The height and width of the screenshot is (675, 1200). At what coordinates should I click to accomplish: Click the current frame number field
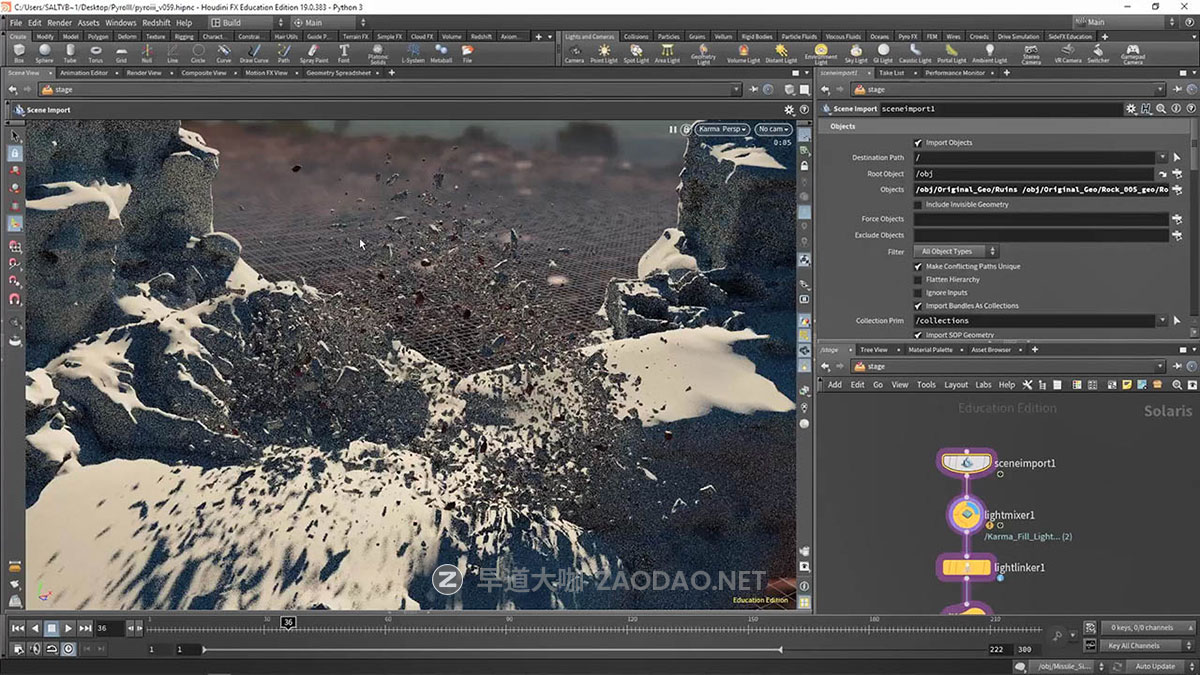pyautogui.click(x=109, y=628)
